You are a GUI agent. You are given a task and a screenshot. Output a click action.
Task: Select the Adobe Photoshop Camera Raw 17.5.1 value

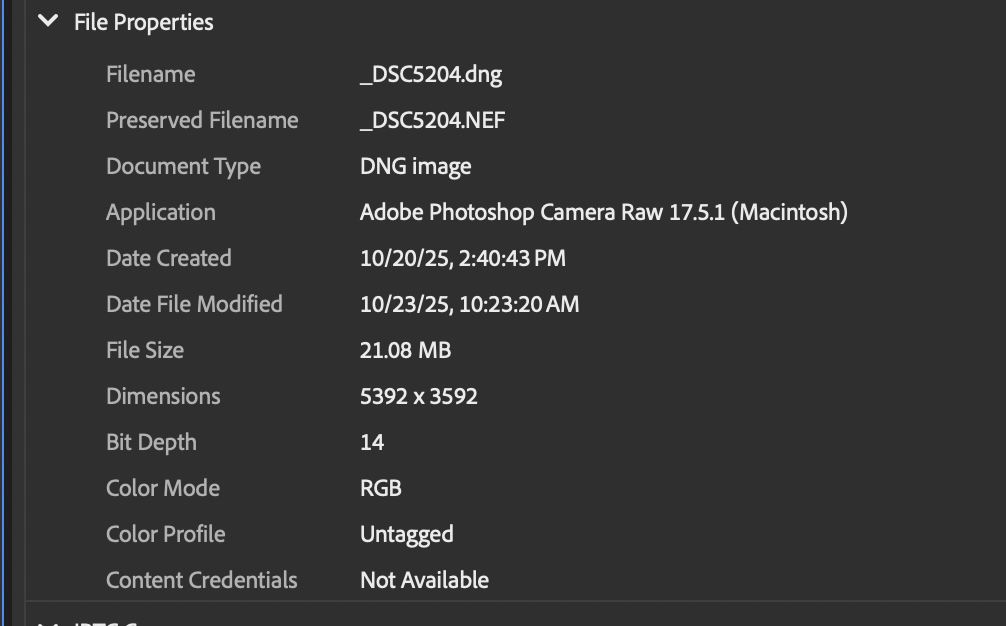(603, 212)
